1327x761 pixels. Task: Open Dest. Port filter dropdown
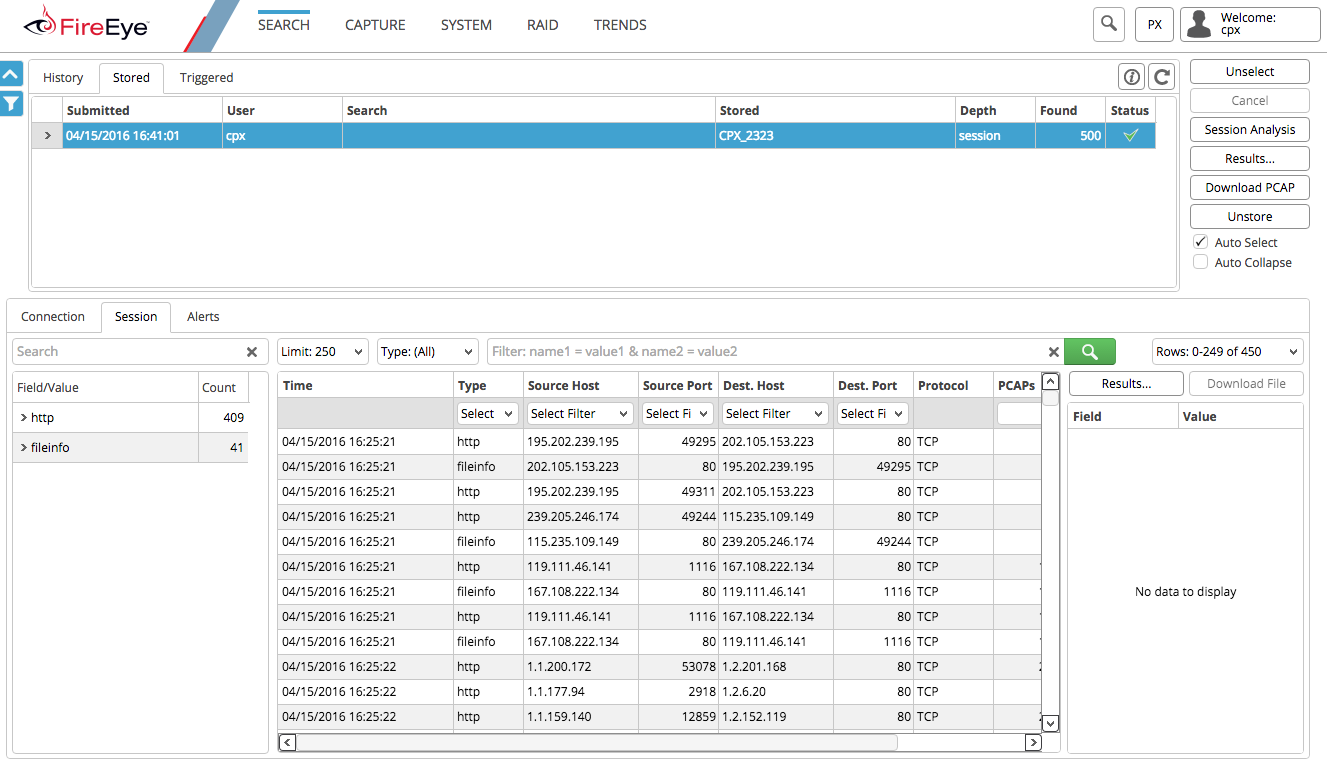pyautogui.click(x=872, y=413)
